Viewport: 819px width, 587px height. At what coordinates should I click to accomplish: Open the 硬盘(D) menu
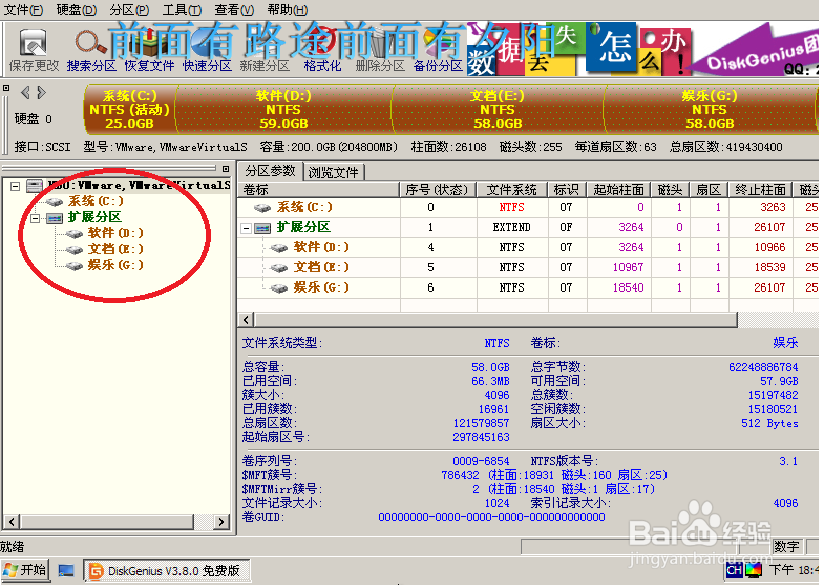pos(76,9)
